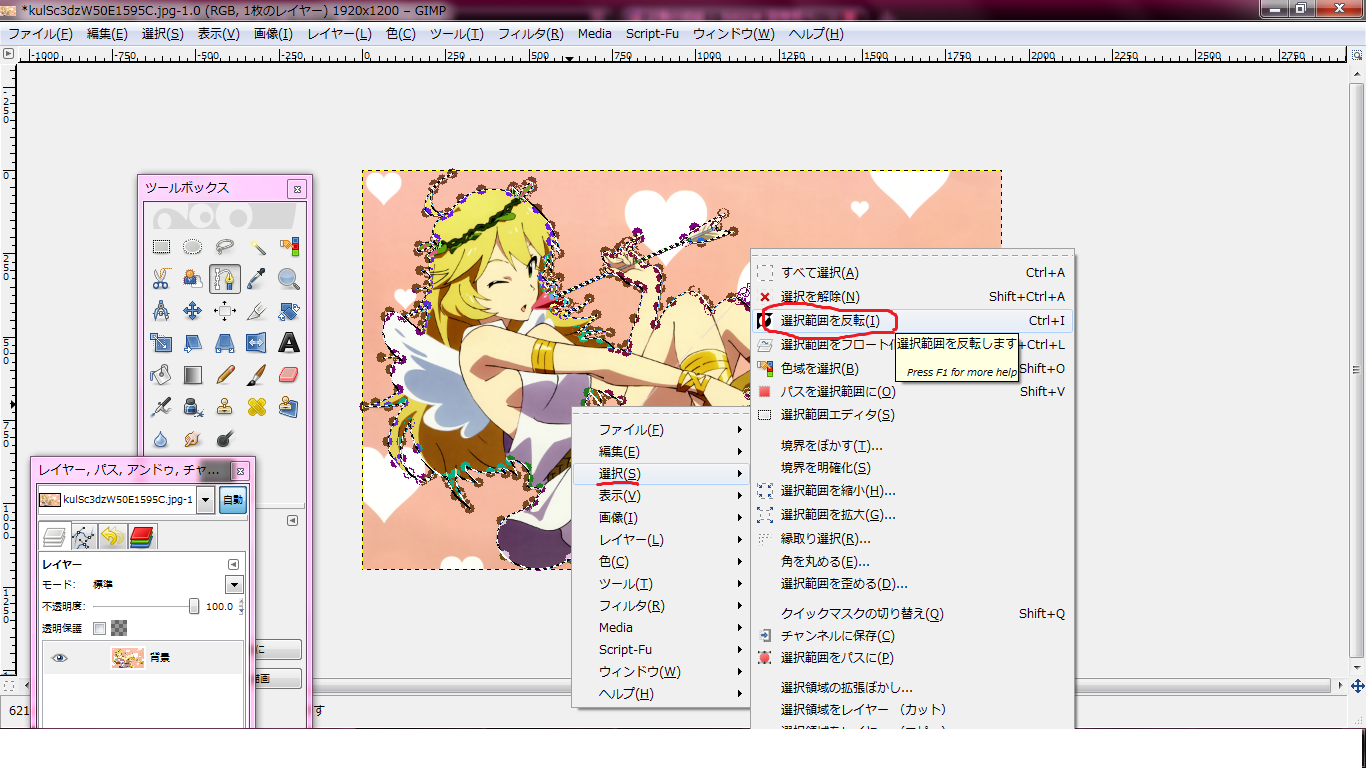Click the 自動 auto-follow button
This screenshot has width=1366, height=768.
pyautogui.click(x=233, y=500)
